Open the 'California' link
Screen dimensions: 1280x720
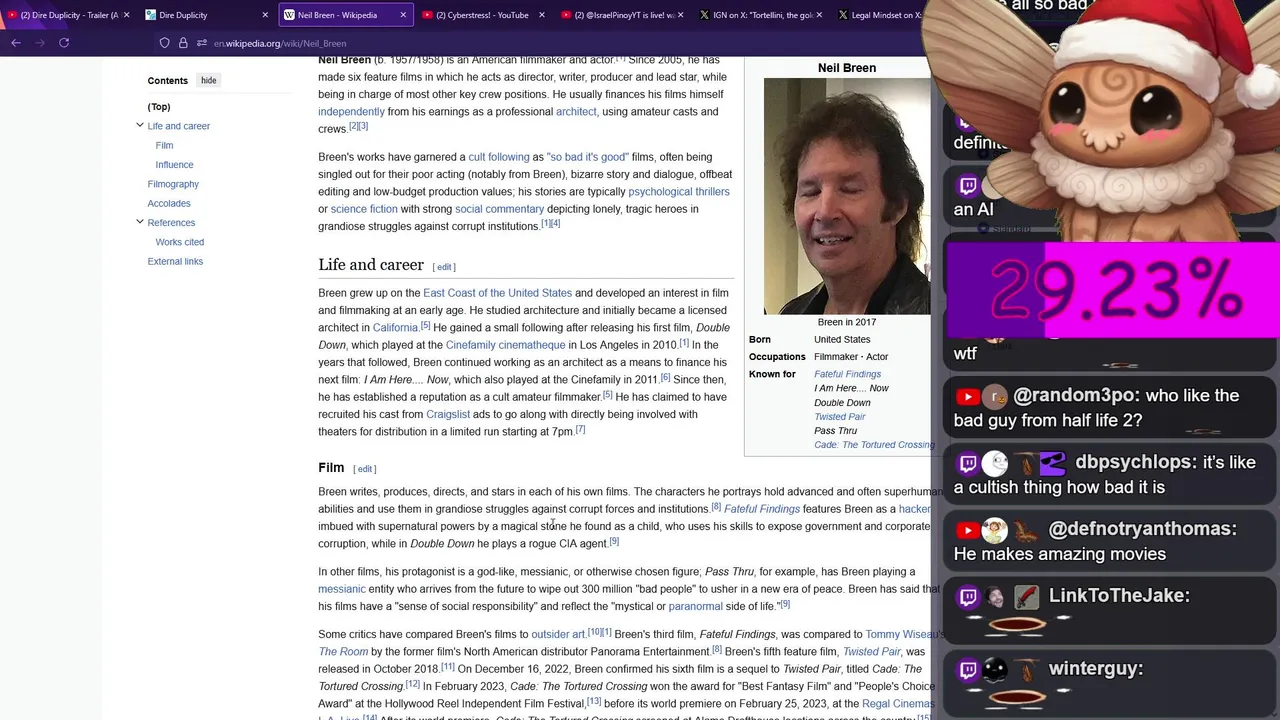pos(395,328)
